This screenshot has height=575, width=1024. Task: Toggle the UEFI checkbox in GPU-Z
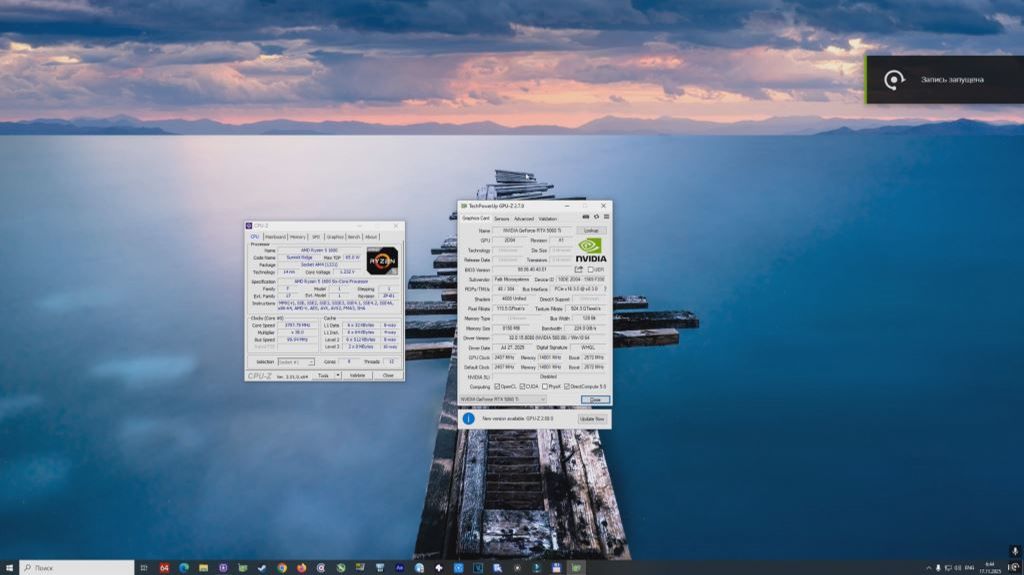[x=590, y=269]
